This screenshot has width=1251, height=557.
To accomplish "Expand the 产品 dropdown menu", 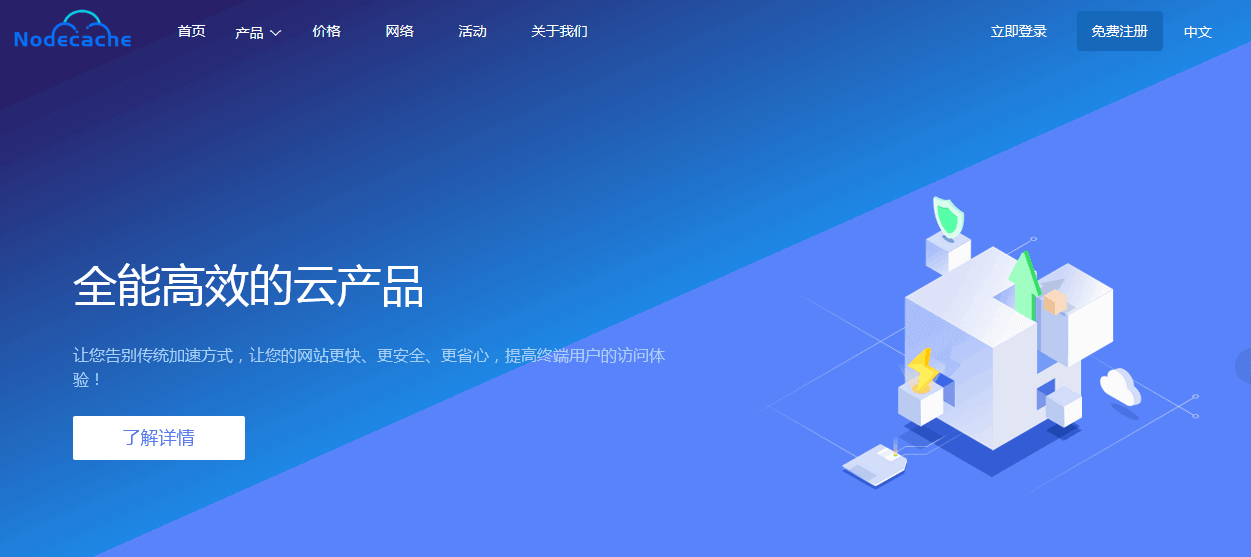I will 258,32.
